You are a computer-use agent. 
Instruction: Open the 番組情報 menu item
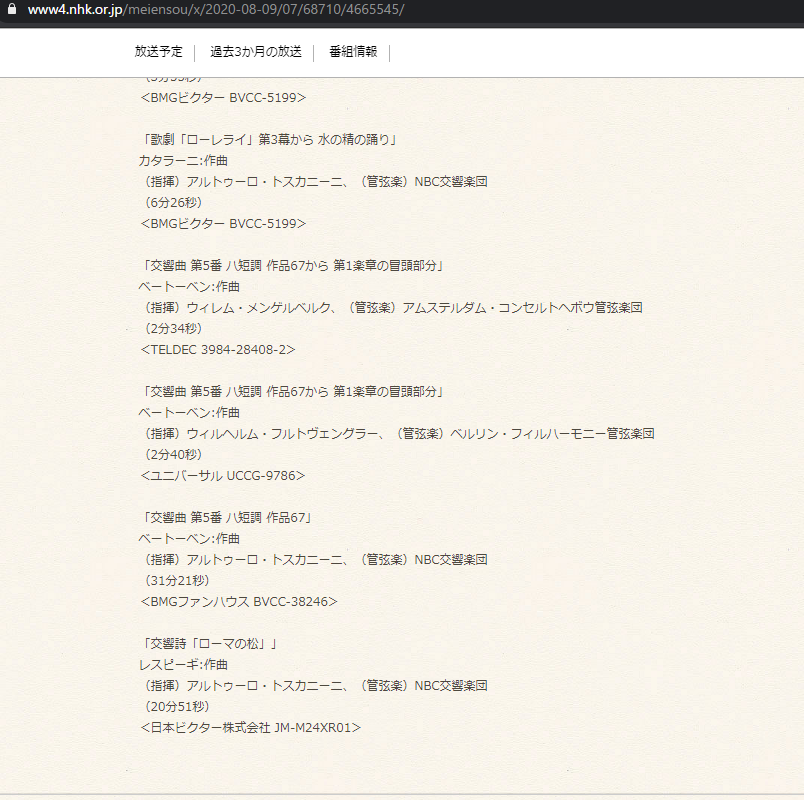point(353,52)
